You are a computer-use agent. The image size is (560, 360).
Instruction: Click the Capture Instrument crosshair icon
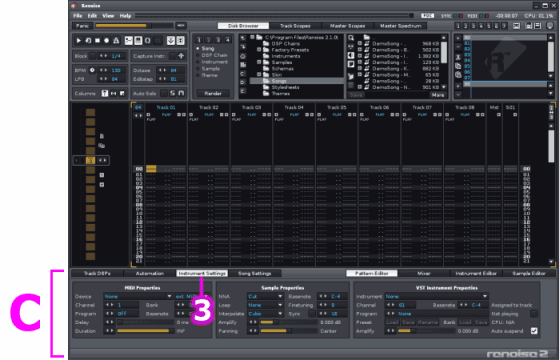181,56
